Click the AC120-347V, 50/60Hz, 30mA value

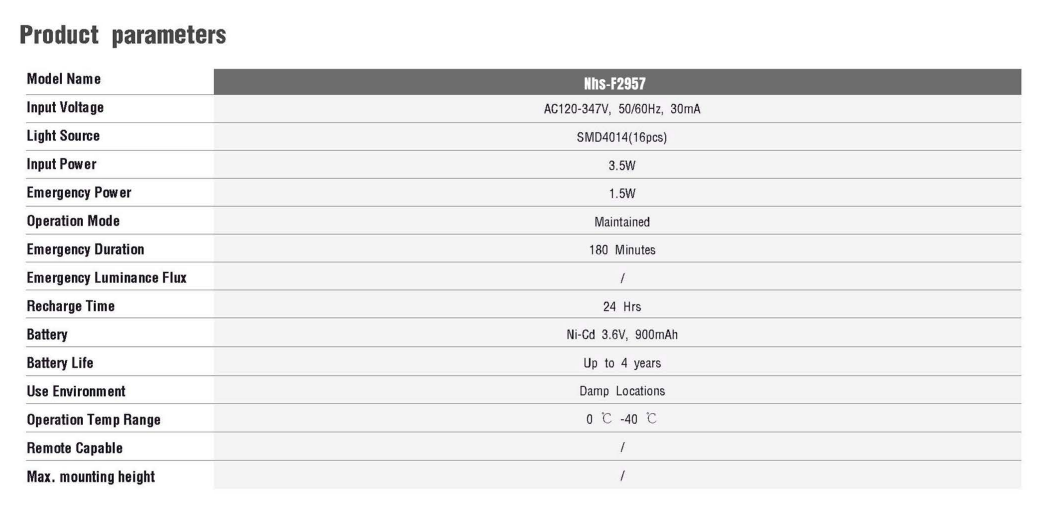coord(622,109)
